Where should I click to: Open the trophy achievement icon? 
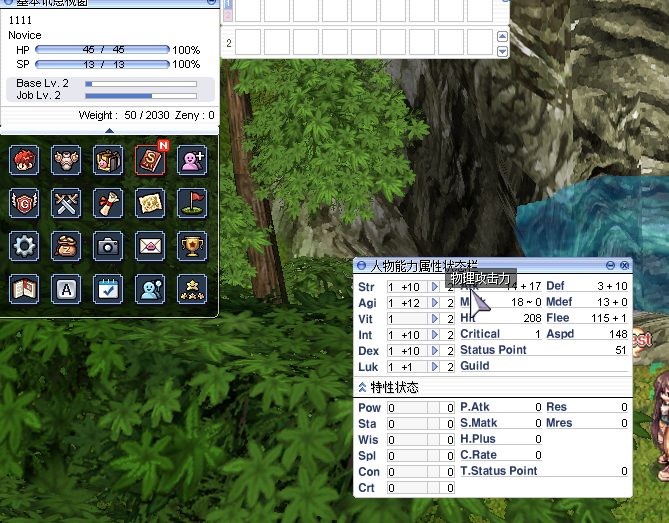point(192,246)
